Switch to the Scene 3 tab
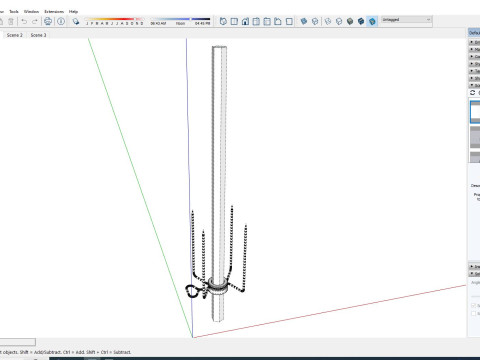 (x=38, y=35)
